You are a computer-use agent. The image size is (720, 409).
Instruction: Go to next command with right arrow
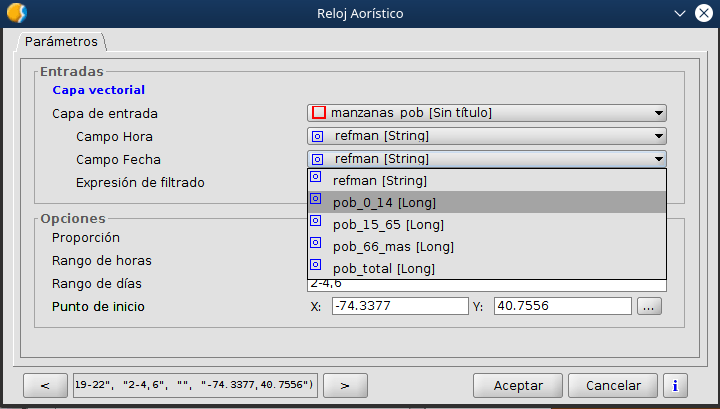tap(342, 385)
